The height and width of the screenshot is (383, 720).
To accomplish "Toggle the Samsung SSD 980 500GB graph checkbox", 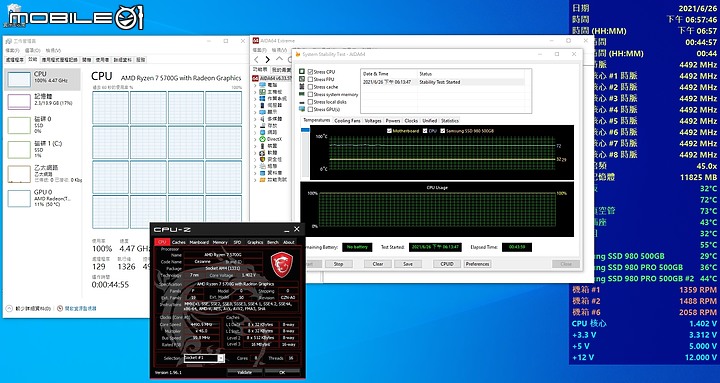I will 443,131.
